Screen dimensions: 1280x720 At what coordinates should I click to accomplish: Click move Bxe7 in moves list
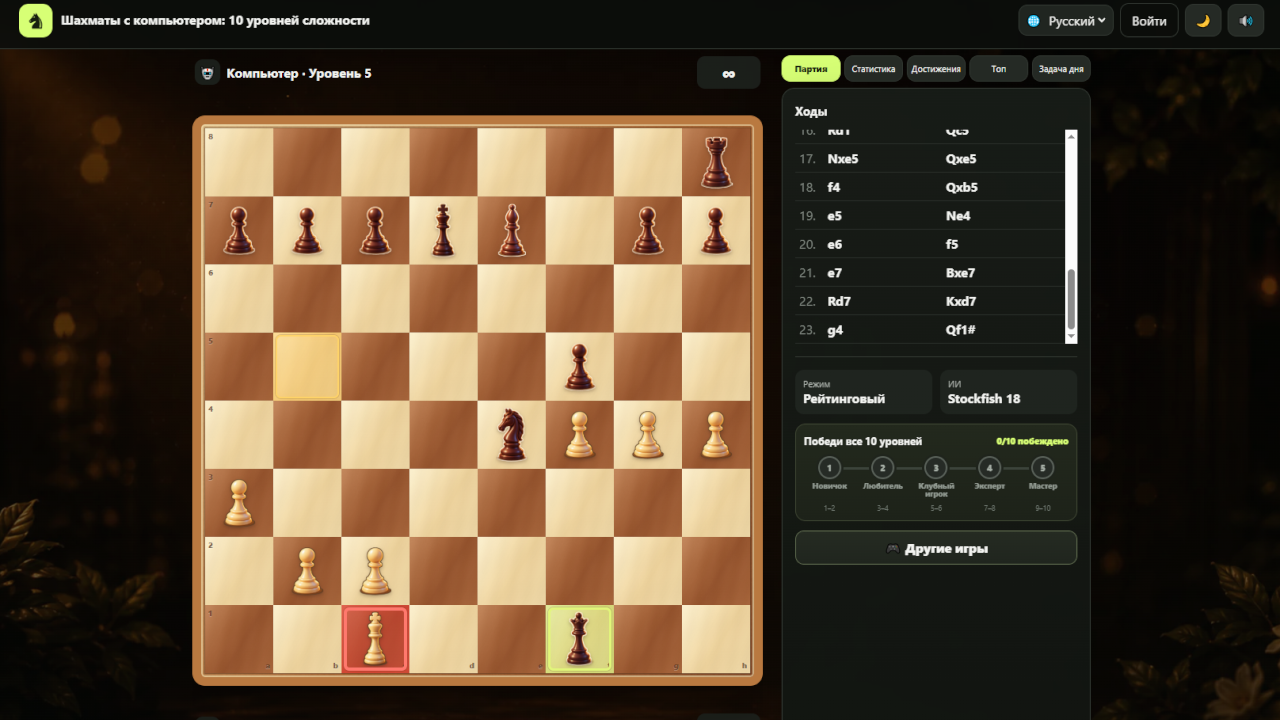tap(960, 273)
